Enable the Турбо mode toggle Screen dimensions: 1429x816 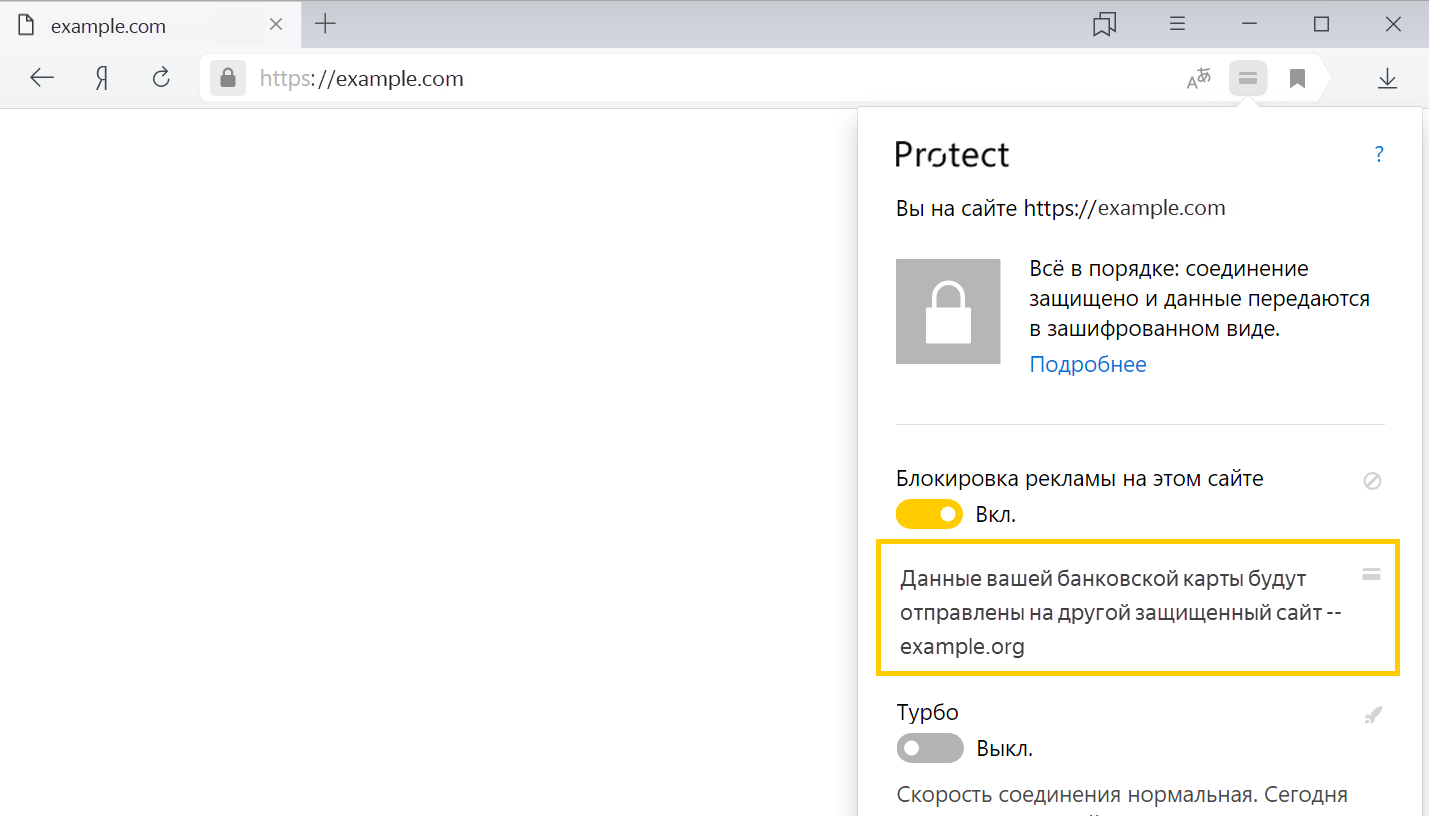tap(929, 748)
